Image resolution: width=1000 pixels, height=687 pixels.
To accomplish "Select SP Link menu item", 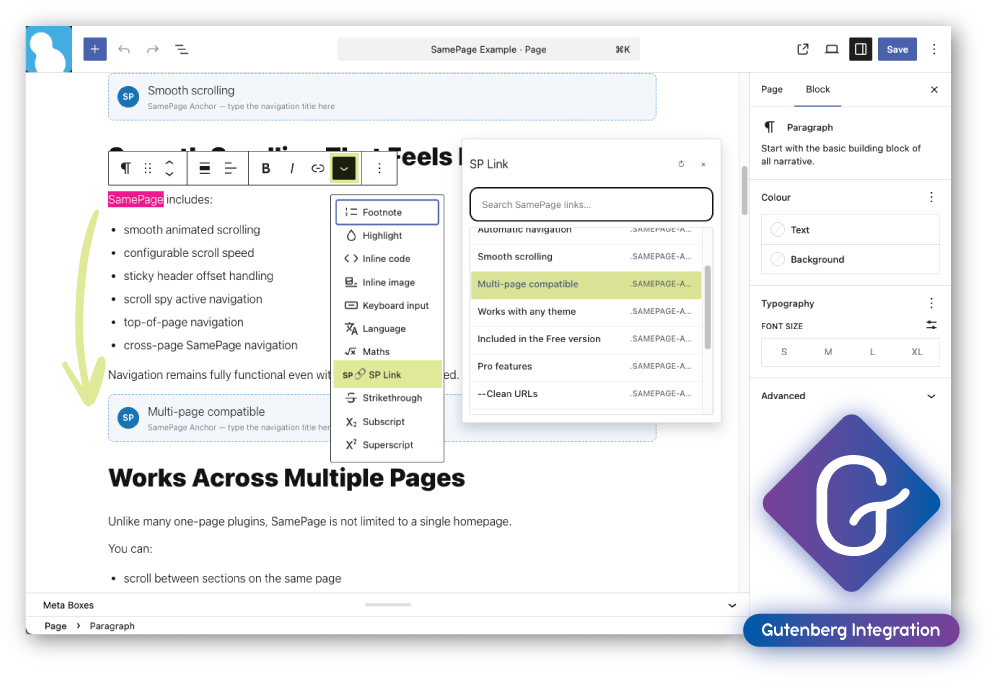I will [387, 374].
